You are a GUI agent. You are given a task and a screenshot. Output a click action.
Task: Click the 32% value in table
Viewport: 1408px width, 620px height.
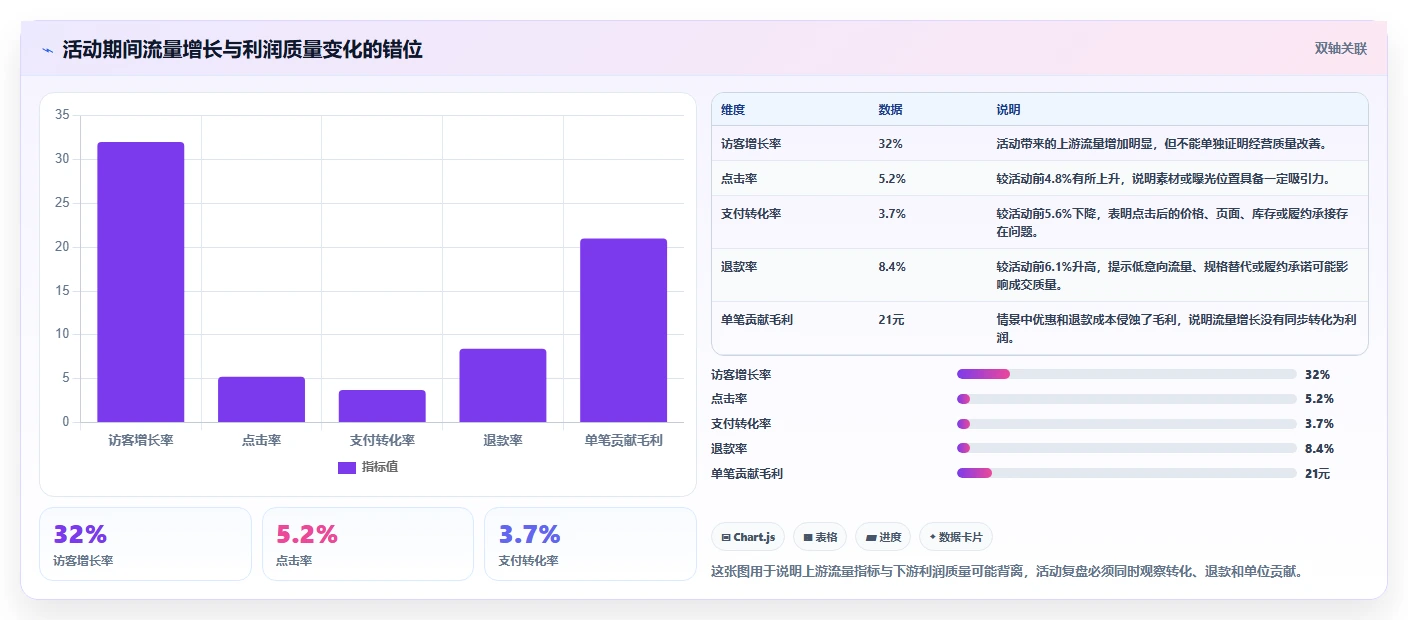click(890, 144)
